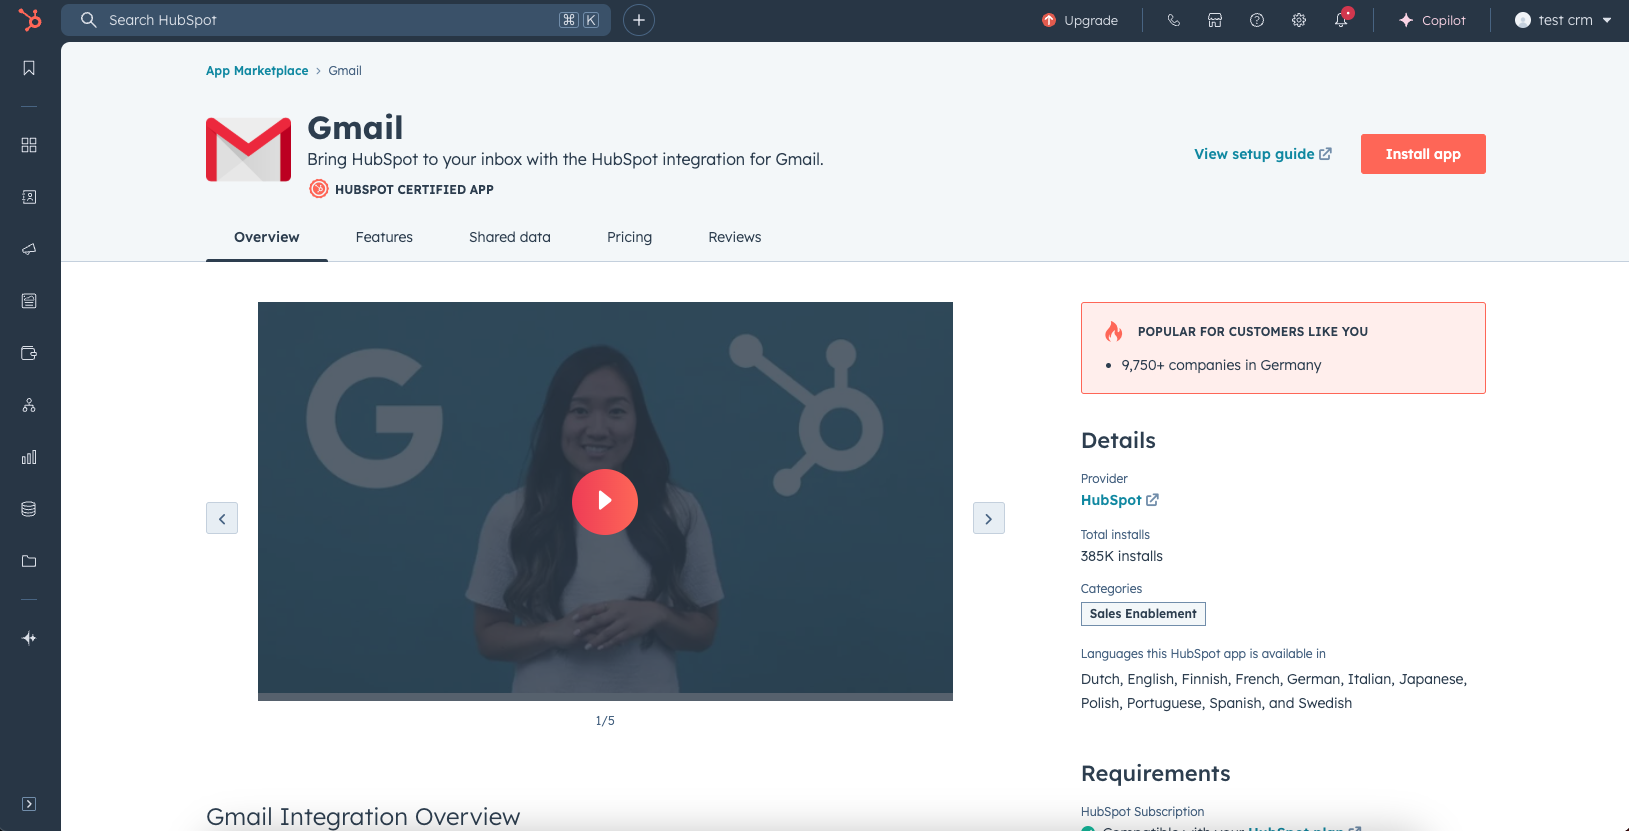Click the '1/5' slide counter
Viewport: 1629px width, 831px height.
click(605, 721)
